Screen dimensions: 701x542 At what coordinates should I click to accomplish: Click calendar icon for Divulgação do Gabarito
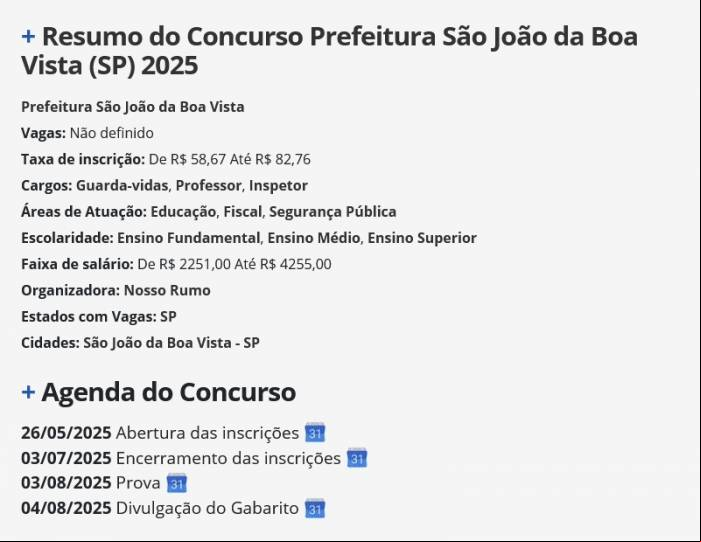click(315, 508)
